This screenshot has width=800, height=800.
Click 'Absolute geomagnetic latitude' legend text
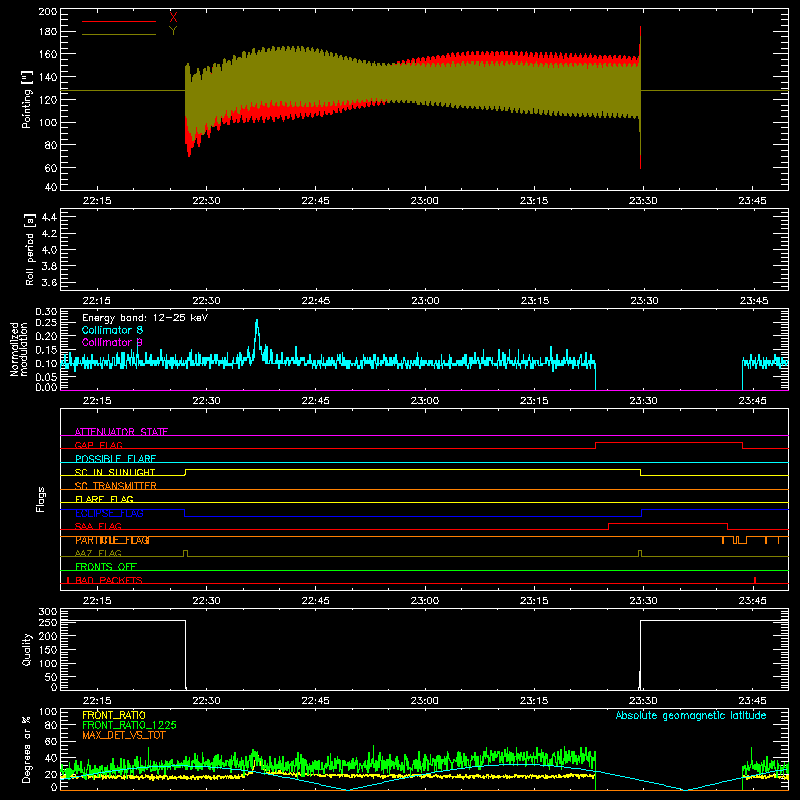691,715
